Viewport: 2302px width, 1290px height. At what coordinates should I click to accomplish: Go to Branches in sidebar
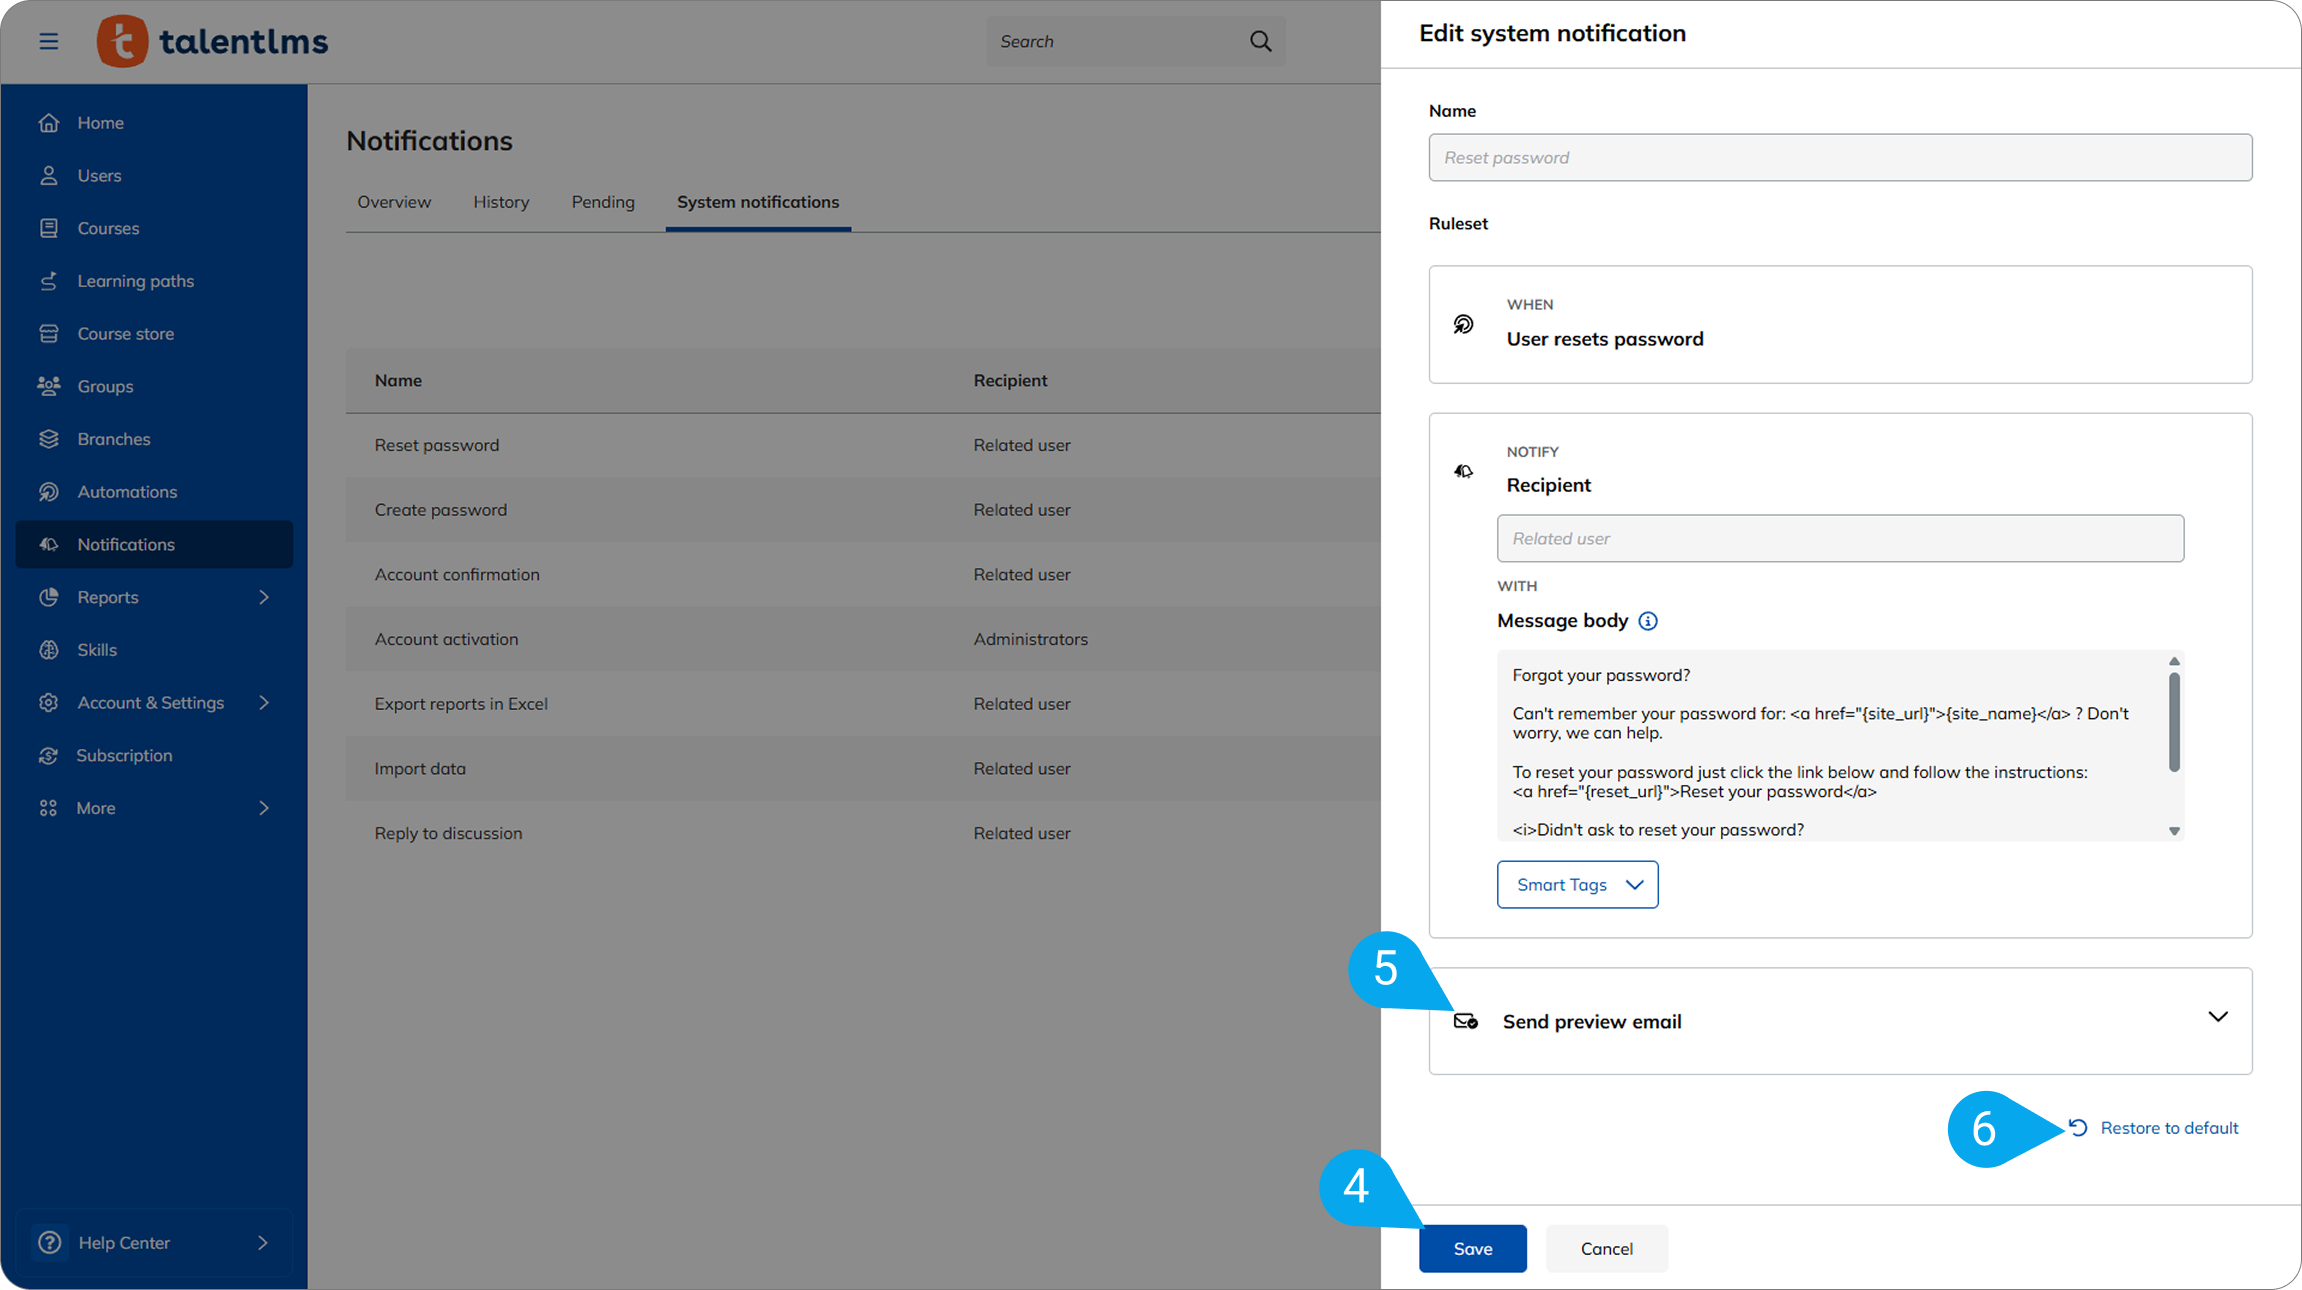coord(113,439)
